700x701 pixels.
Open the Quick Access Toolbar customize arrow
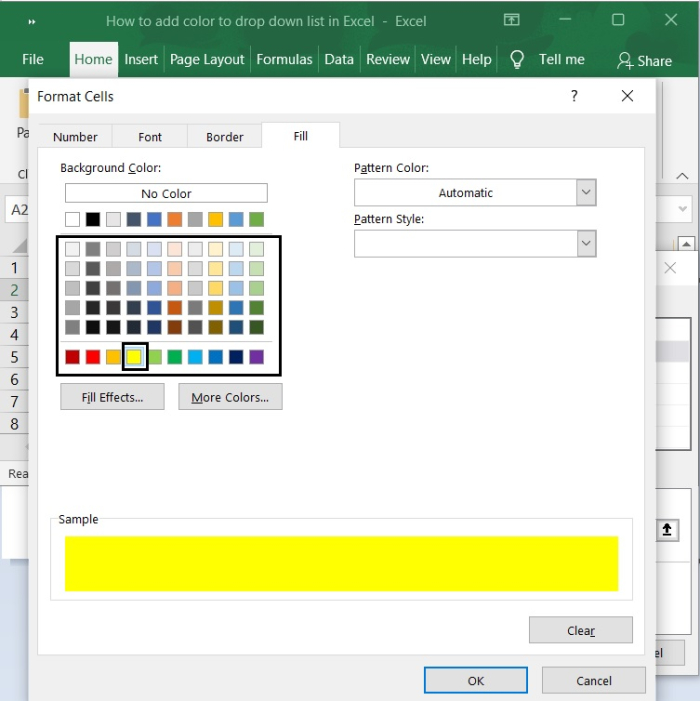pyautogui.click(x=32, y=21)
